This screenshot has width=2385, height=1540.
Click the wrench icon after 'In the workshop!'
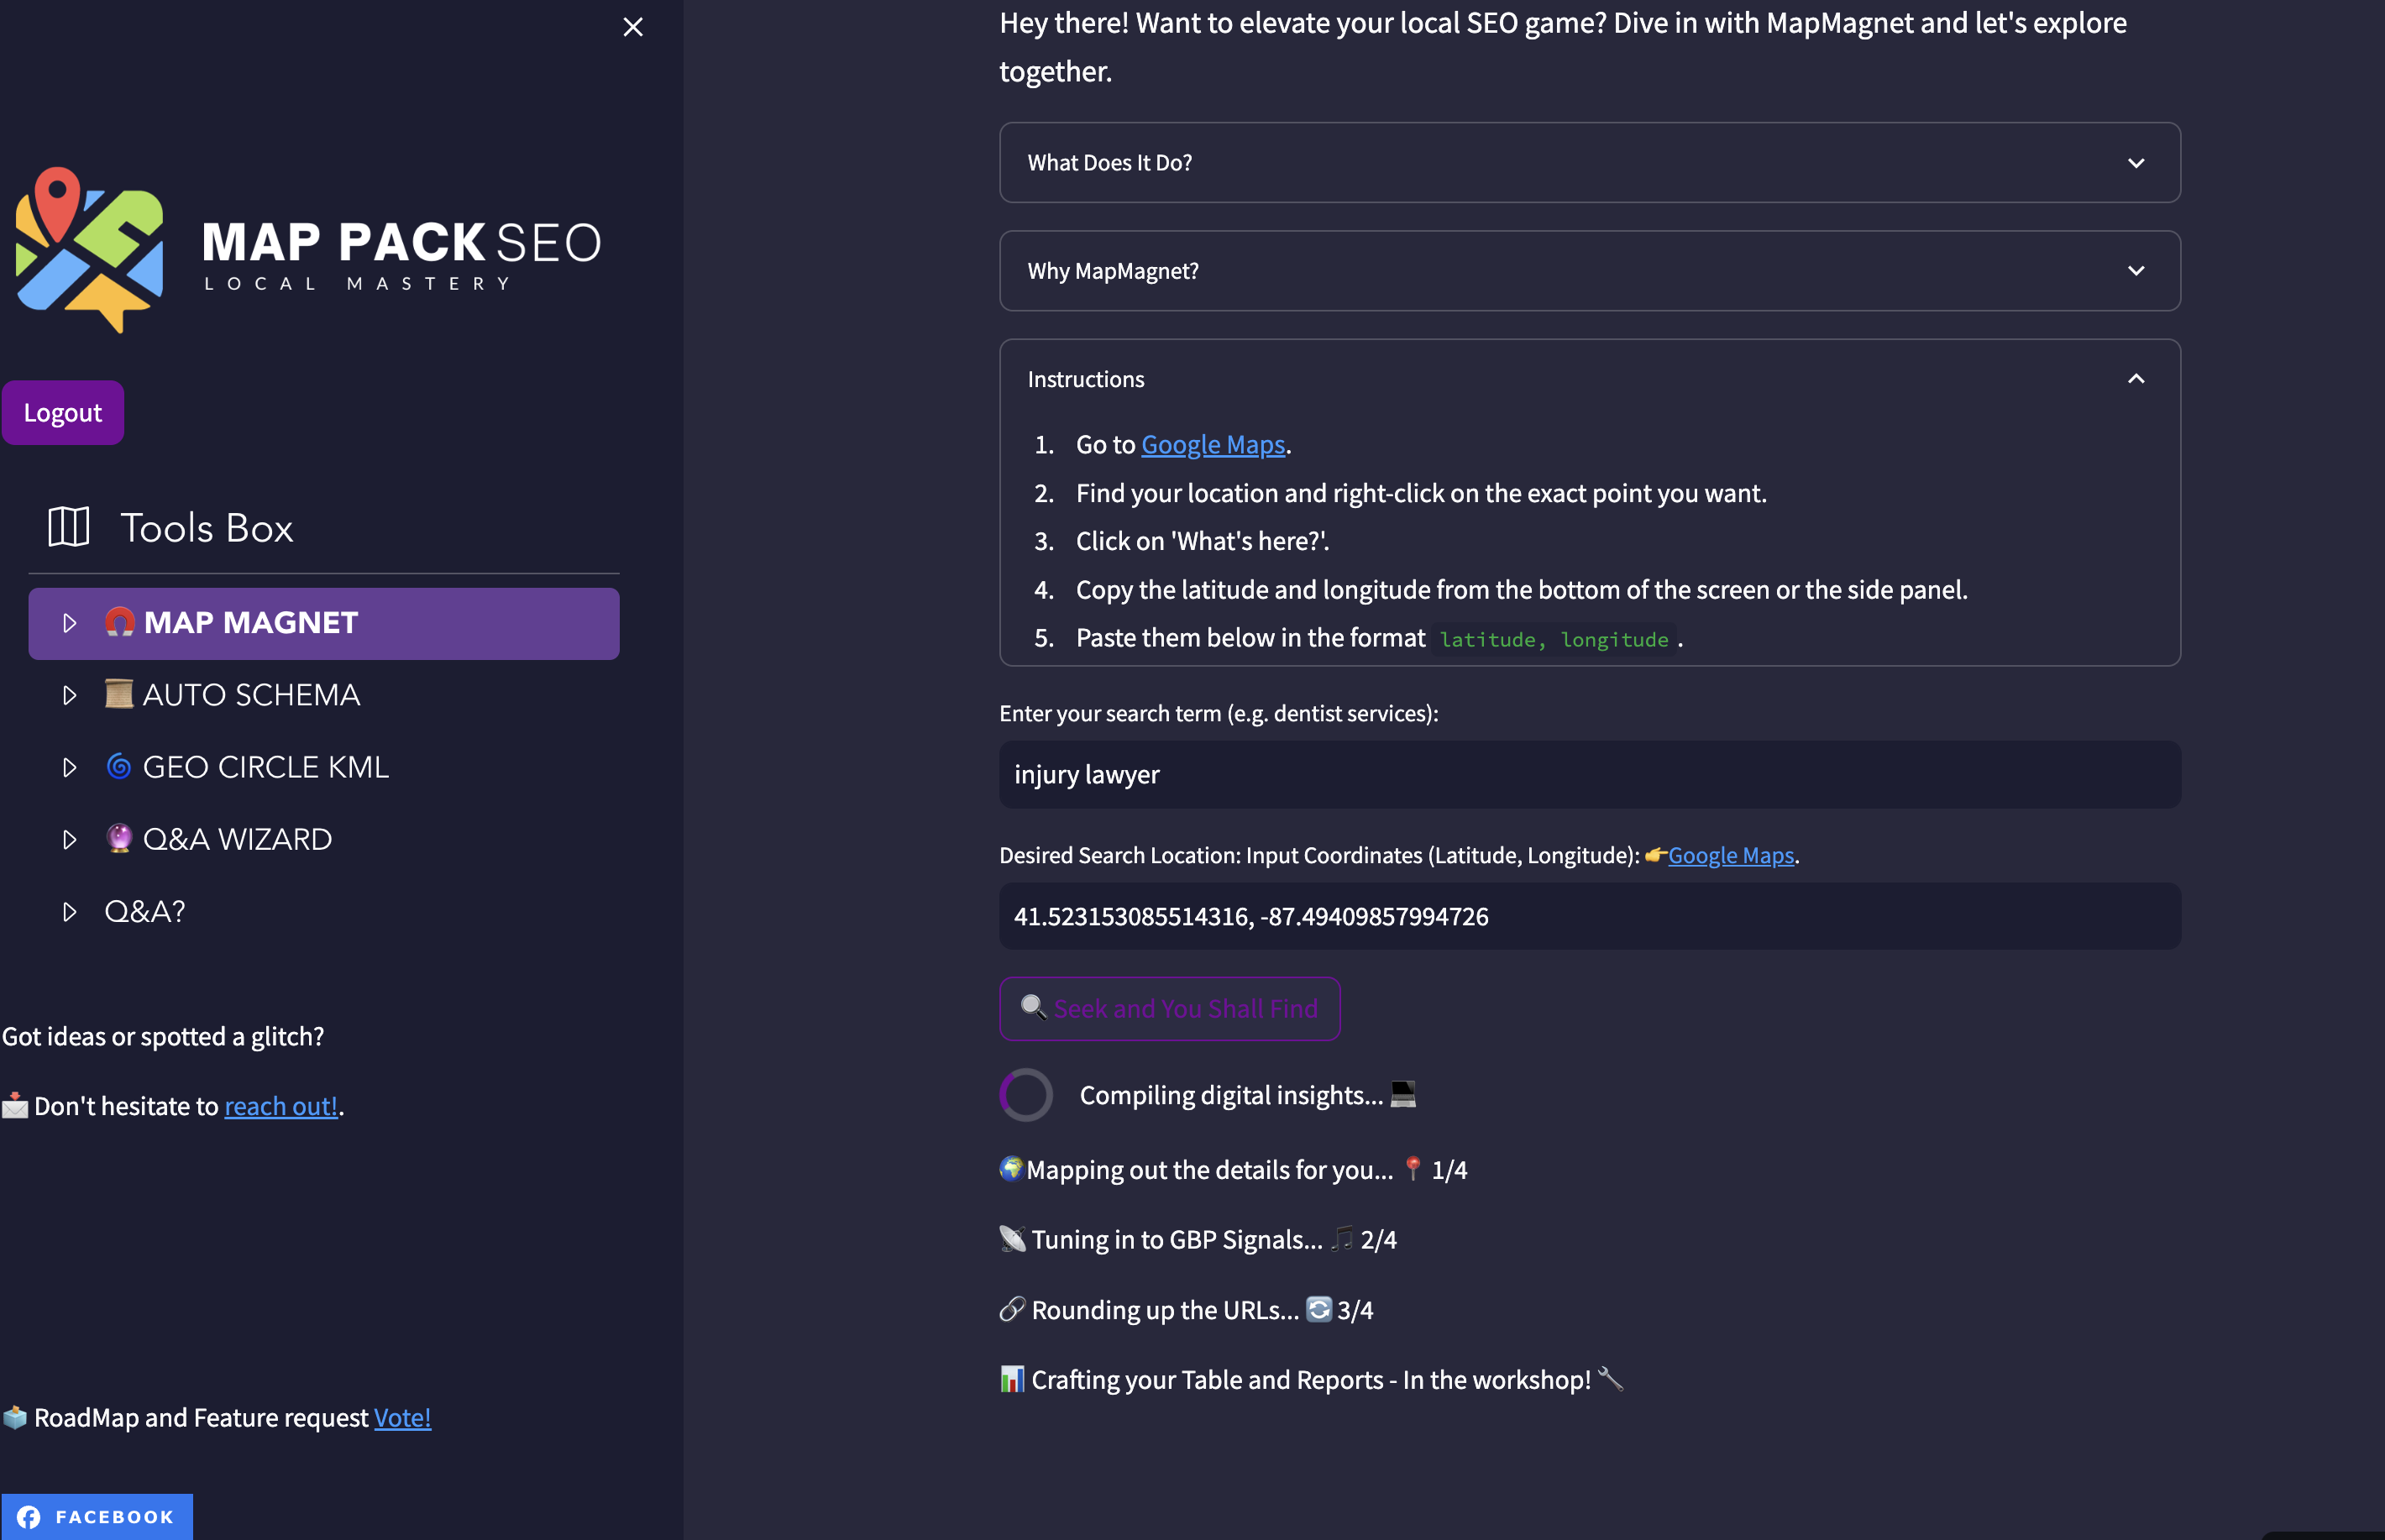pyautogui.click(x=1610, y=1379)
